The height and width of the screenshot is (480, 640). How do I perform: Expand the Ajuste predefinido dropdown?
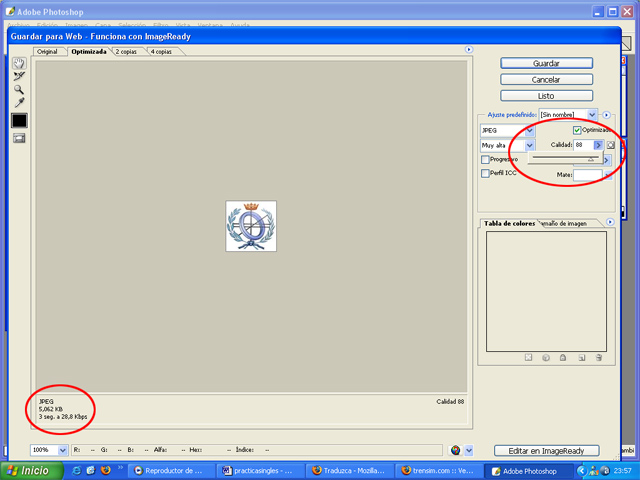point(592,115)
